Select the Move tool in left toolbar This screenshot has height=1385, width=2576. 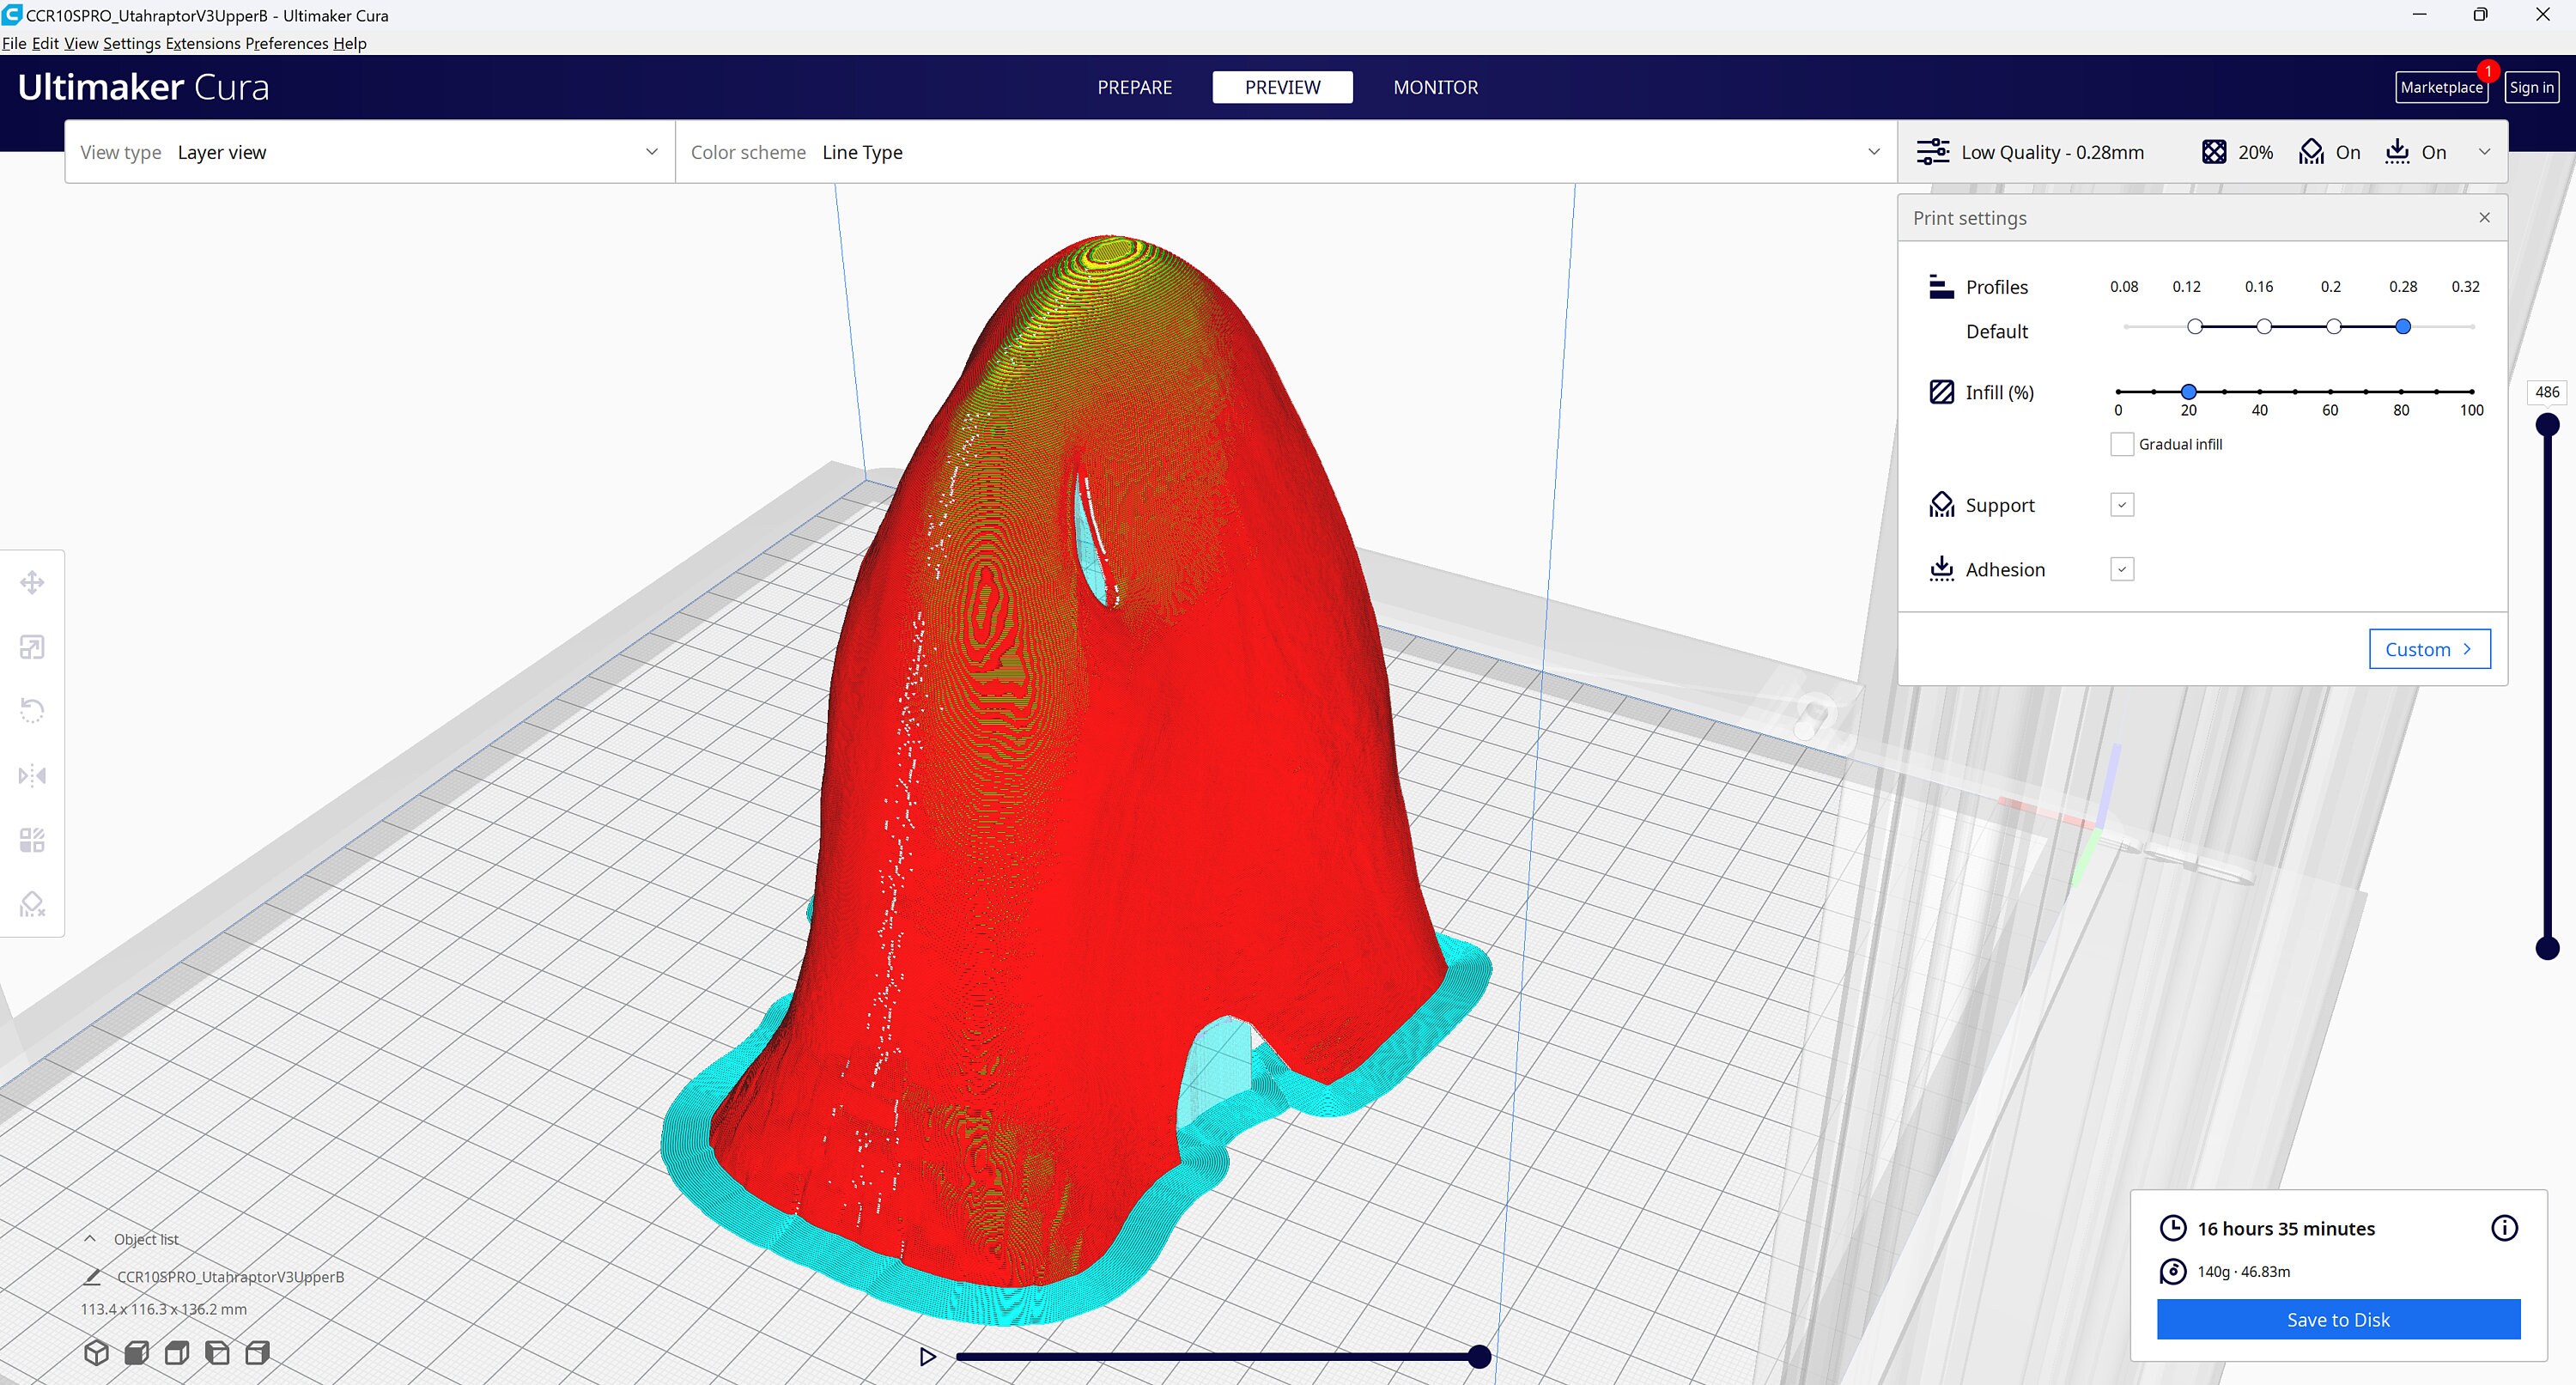pyautogui.click(x=32, y=582)
